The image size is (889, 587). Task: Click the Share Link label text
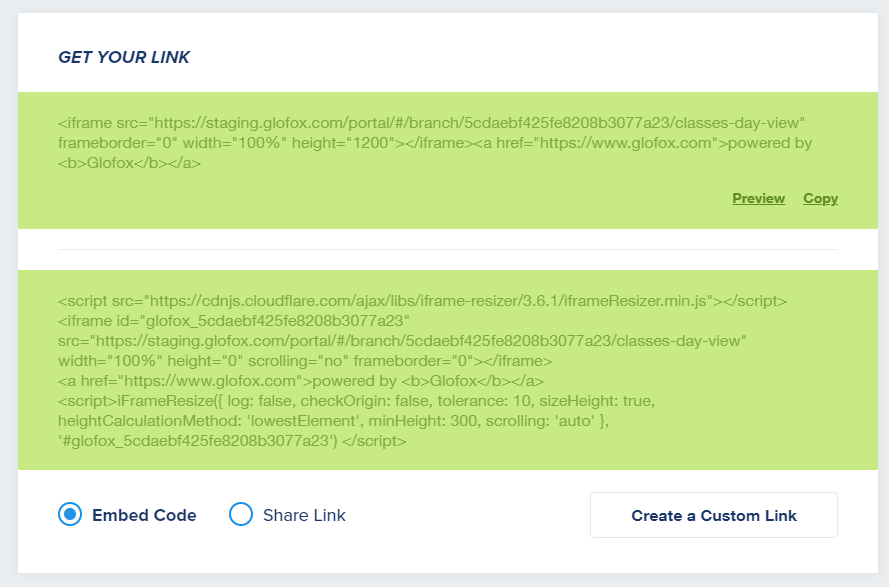coord(304,515)
